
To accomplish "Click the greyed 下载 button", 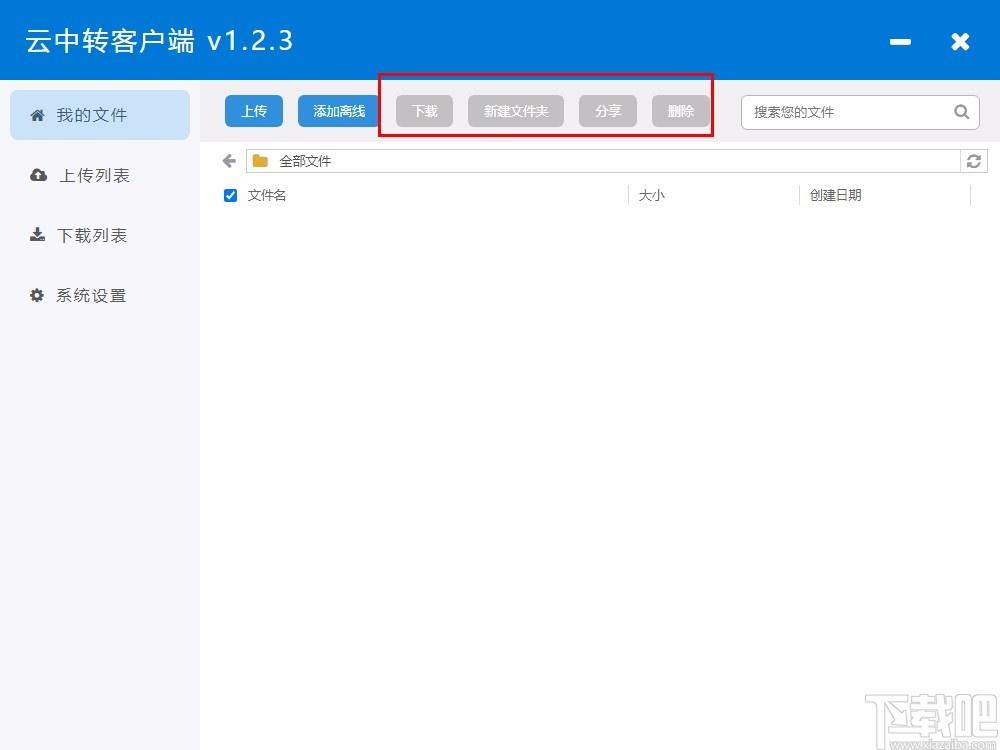I will 425,112.
